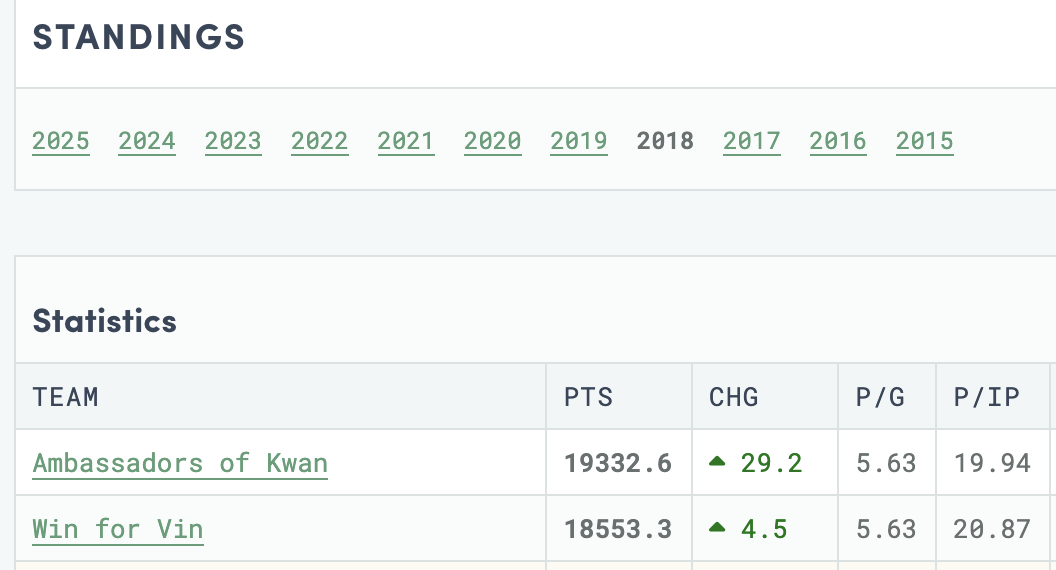Sort the table by the PTS column header
1056x570 pixels.
(x=589, y=397)
